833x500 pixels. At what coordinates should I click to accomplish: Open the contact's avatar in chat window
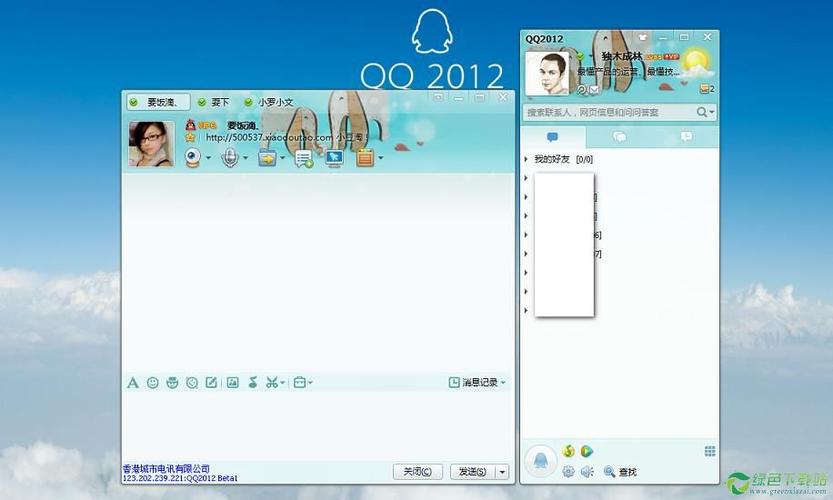[151, 143]
